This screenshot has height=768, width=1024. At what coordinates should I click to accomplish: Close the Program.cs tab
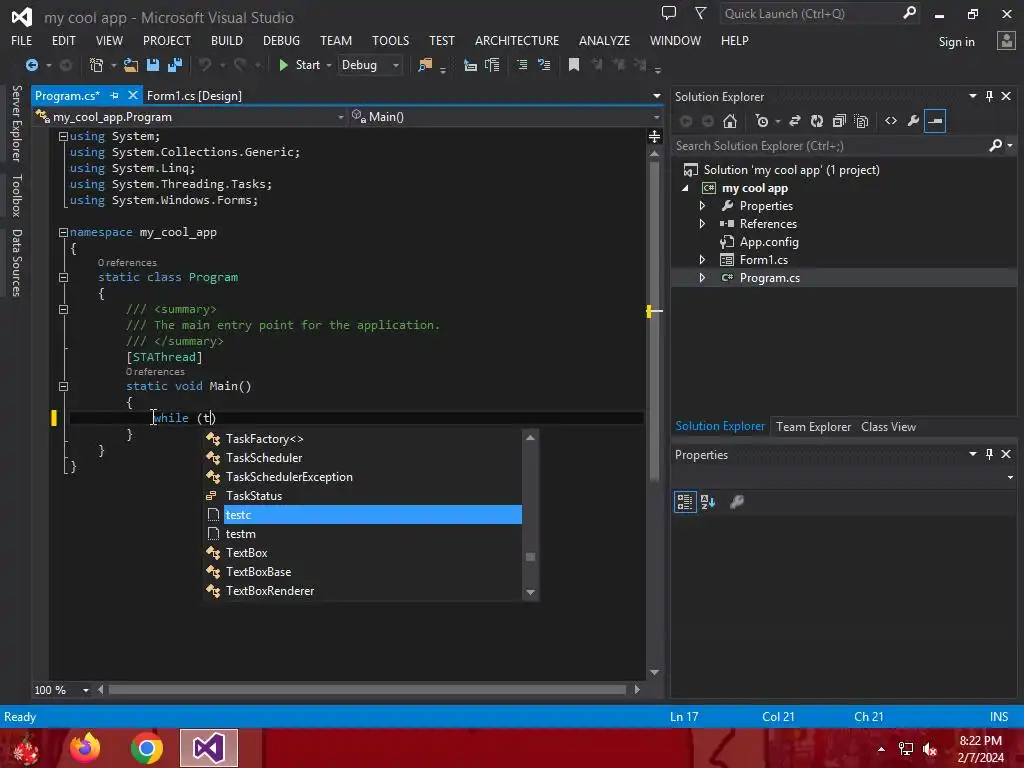[133, 95]
